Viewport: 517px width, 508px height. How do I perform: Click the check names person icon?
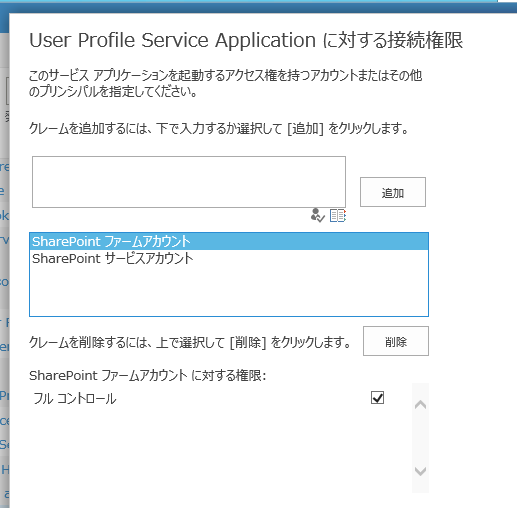pyautogui.click(x=317, y=215)
